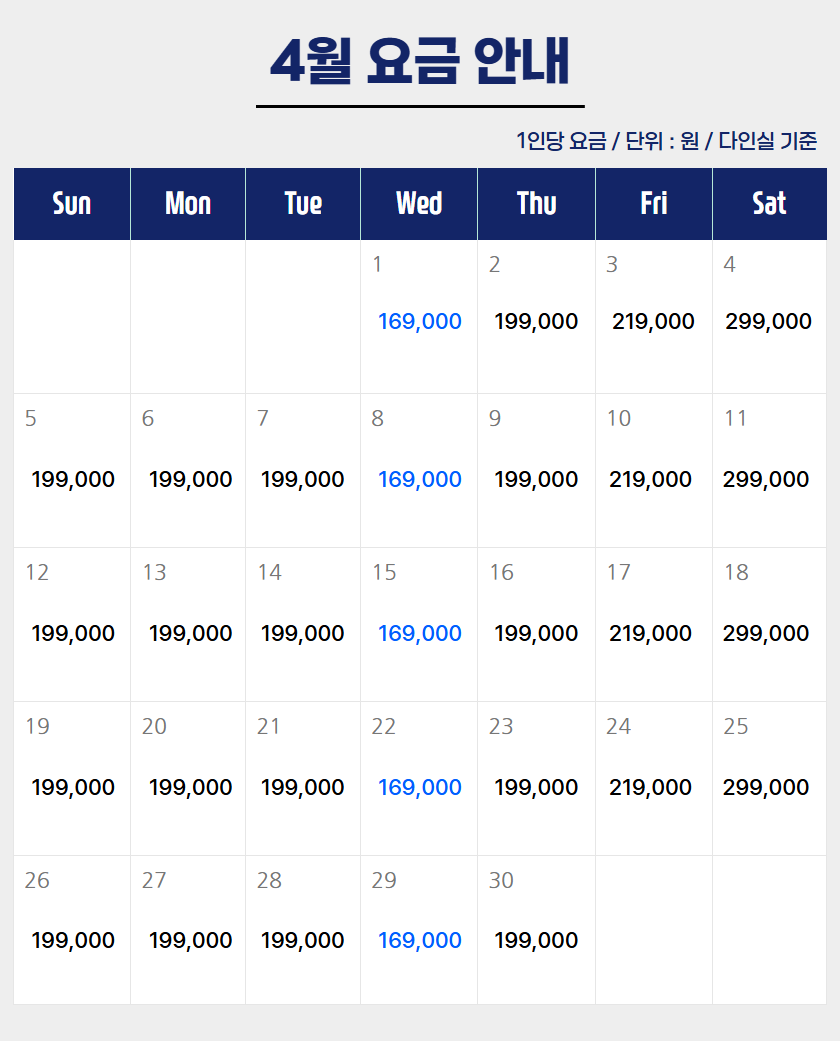840x1041 pixels.
Task: Select the 299,000 price on April 11
Action: (766, 480)
